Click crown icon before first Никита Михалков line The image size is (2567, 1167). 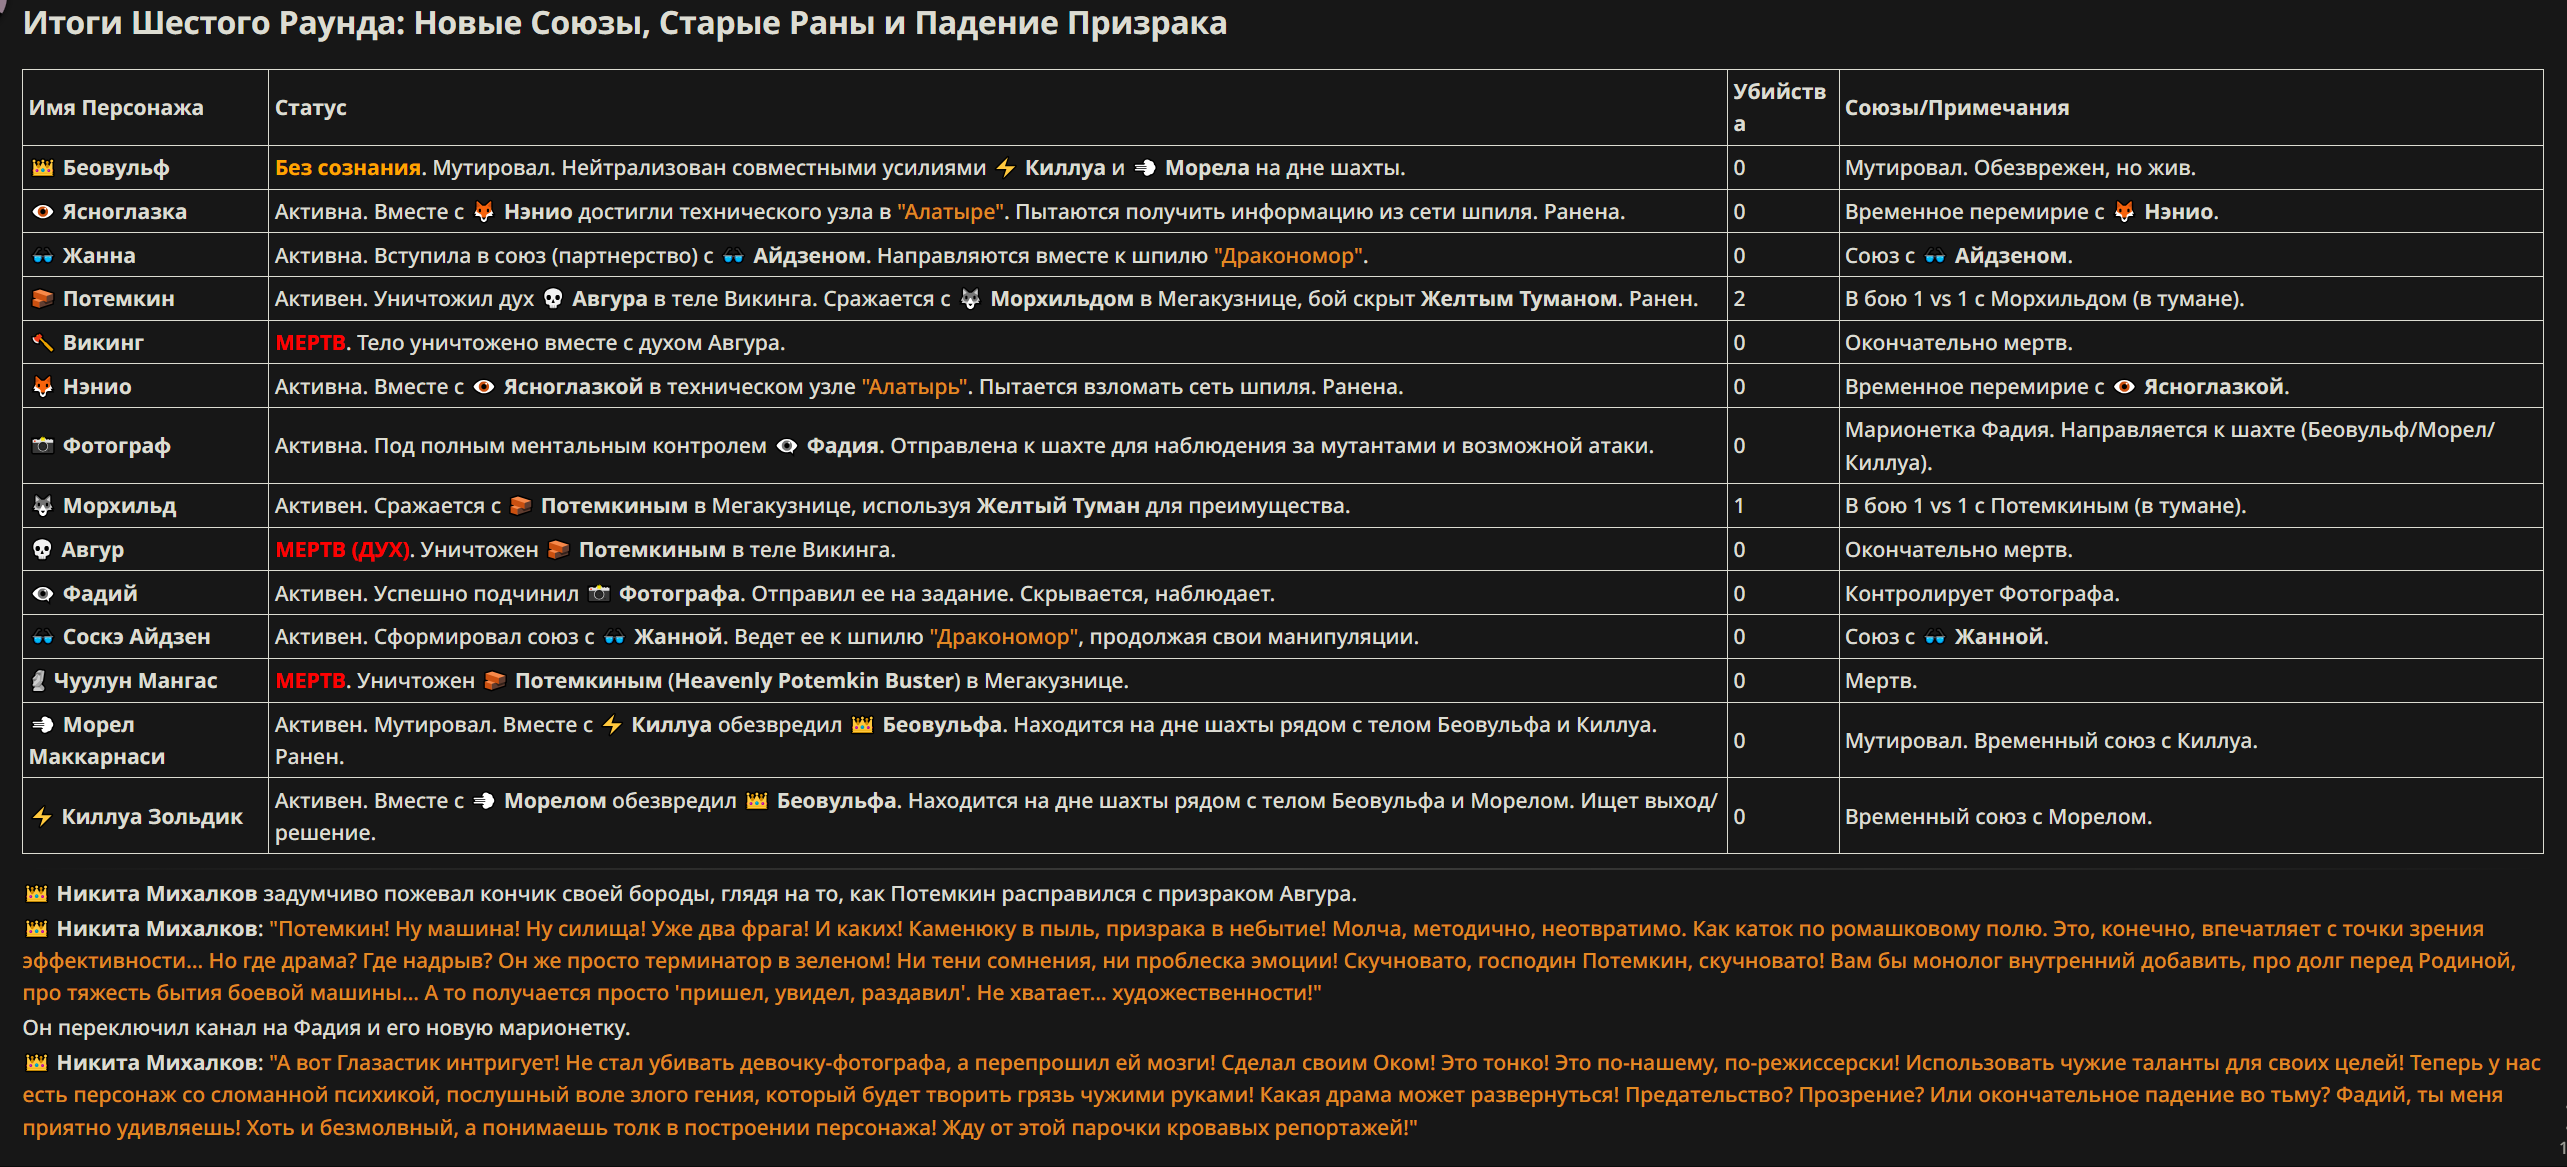[36, 894]
